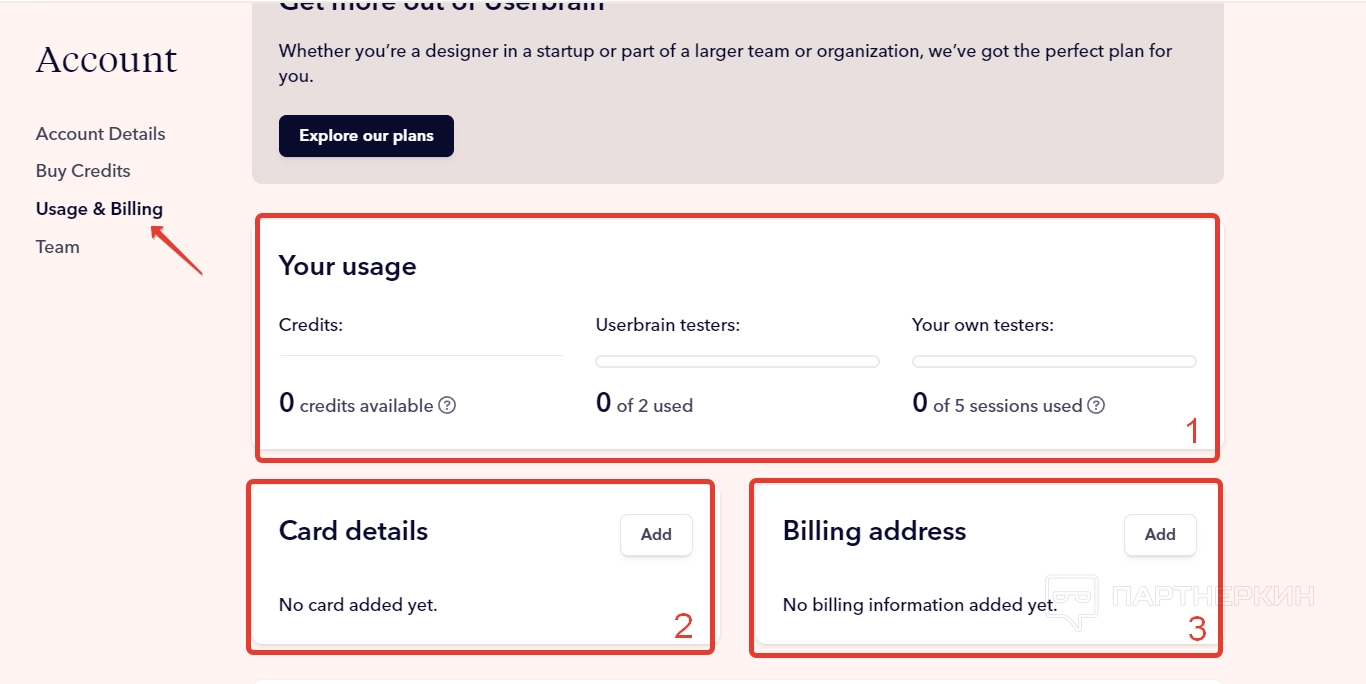Open the Team section
Viewport: 1366px width, 684px height.
pyautogui.click(x=57, y=247)
